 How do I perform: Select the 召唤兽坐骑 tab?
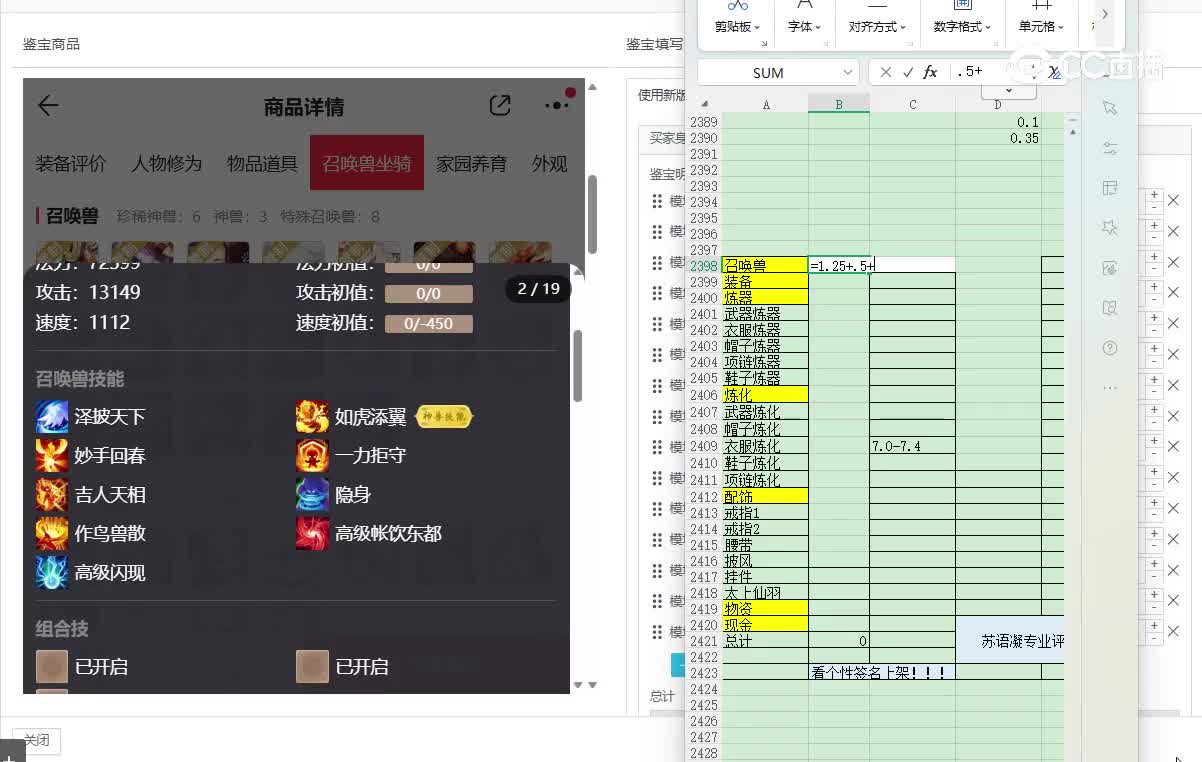pyautogui.click(x=367, y=163)
